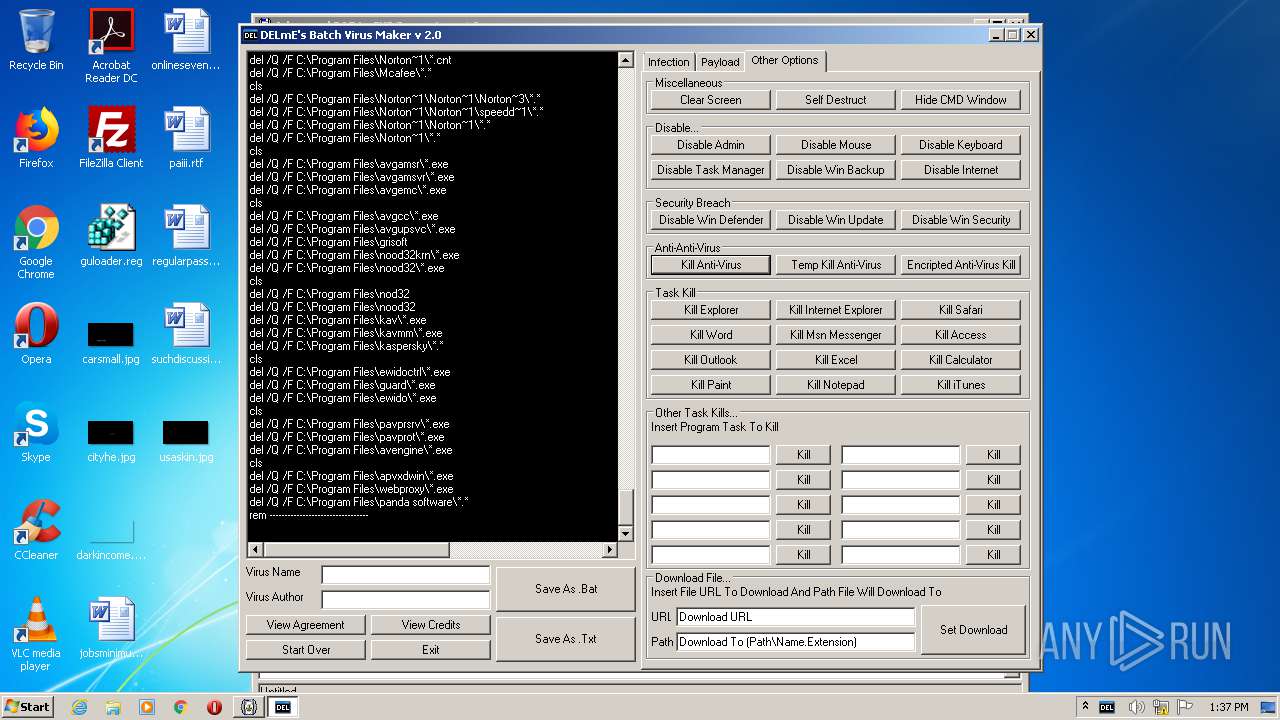Click Chrome icon in taskbar
This screenshot has height=720, width=1280.
180,707
